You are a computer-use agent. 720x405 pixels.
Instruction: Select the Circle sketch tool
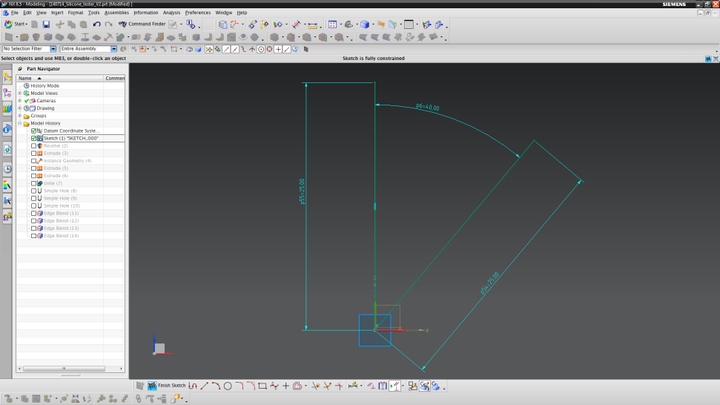[228, 386]
